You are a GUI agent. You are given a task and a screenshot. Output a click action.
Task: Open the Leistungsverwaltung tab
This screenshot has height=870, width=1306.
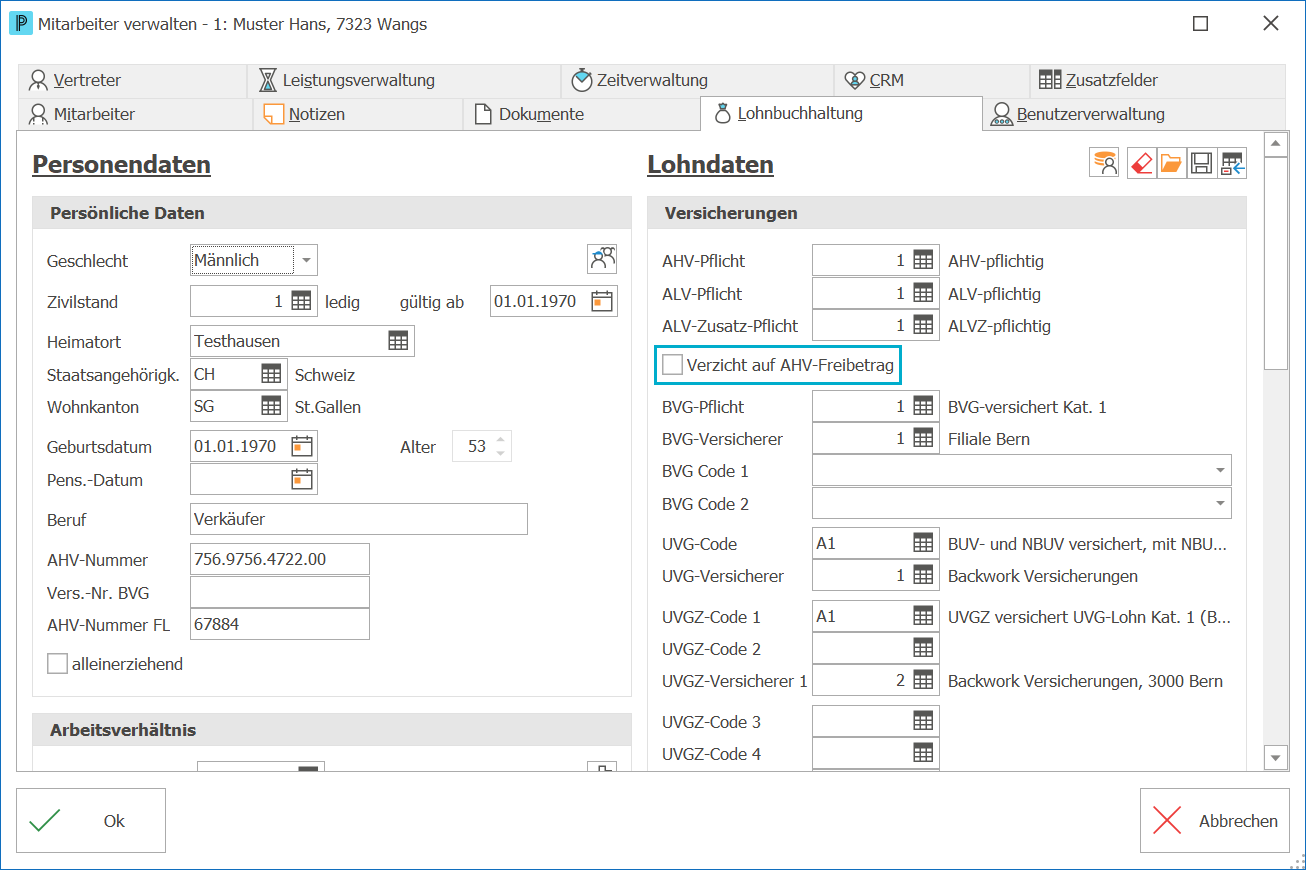pos(404,80)
